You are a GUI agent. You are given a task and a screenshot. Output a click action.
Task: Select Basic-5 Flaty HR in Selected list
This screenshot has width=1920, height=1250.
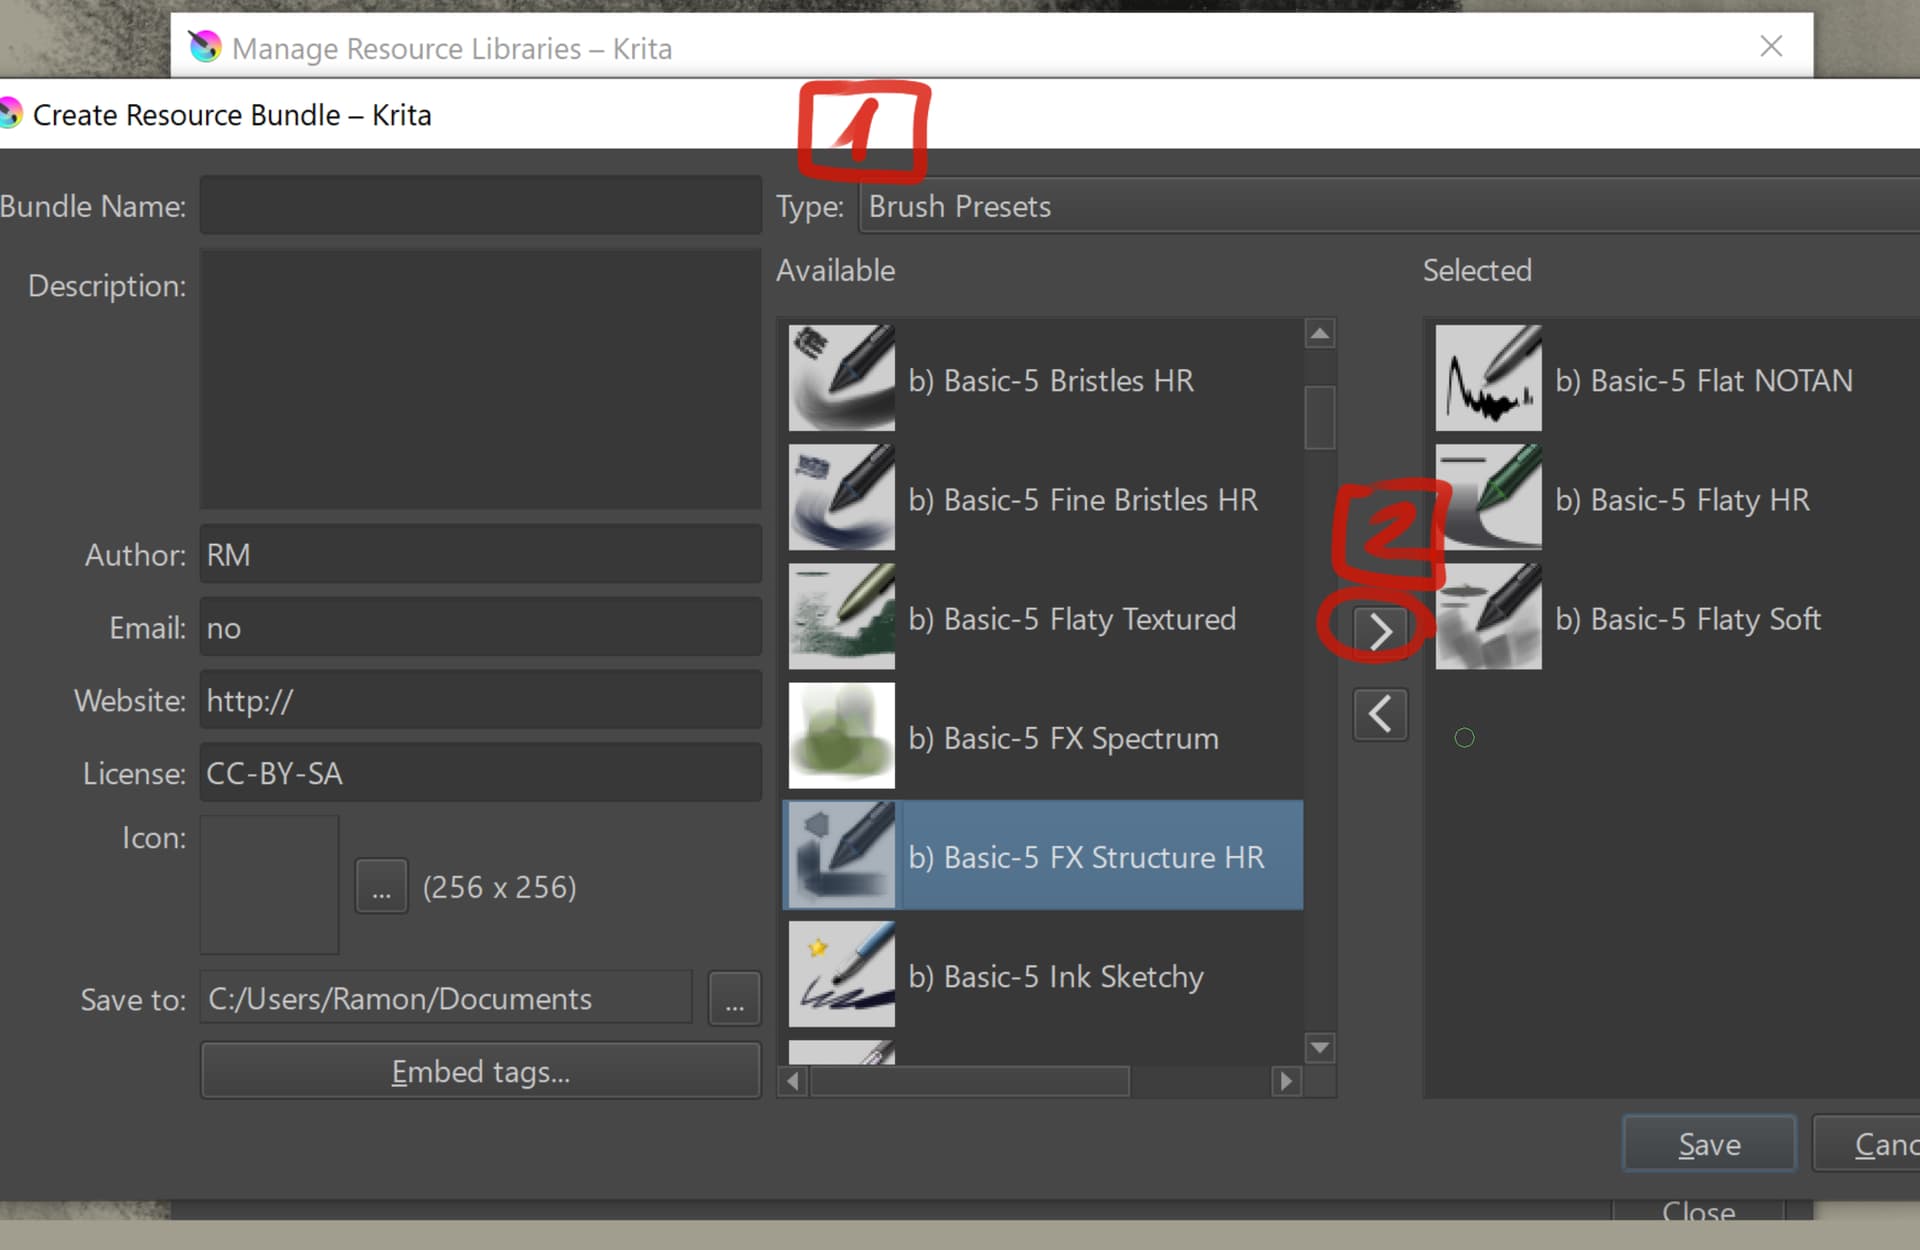[1682, 499]
